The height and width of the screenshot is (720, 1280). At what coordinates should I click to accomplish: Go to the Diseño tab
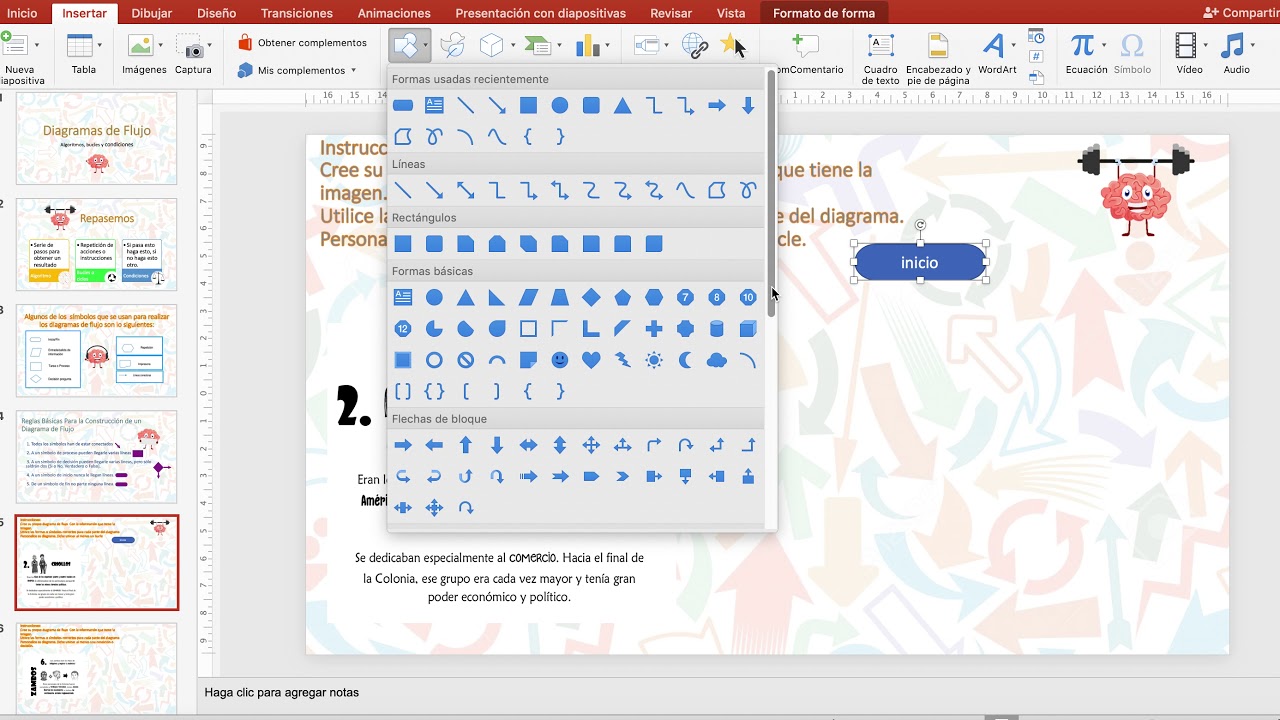coord(216,13)
